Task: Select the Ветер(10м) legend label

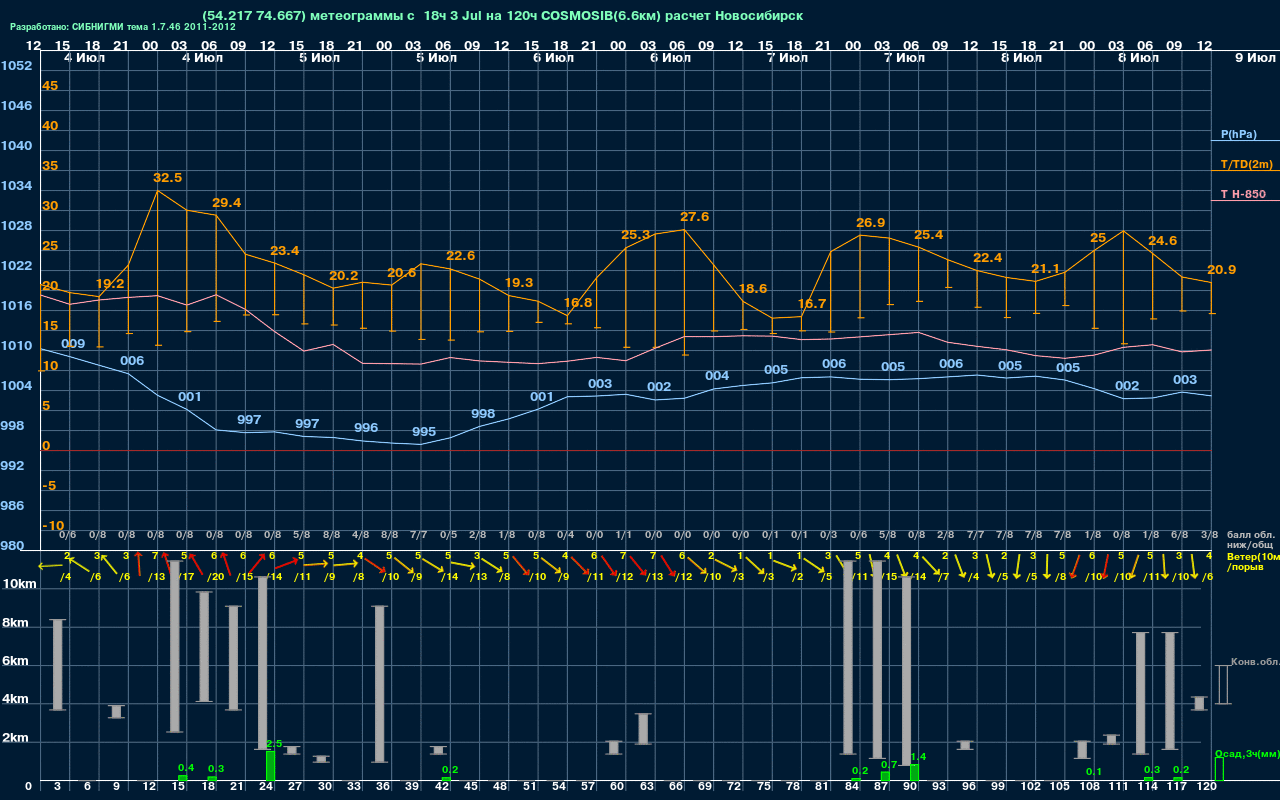Action: (1254, 555)
